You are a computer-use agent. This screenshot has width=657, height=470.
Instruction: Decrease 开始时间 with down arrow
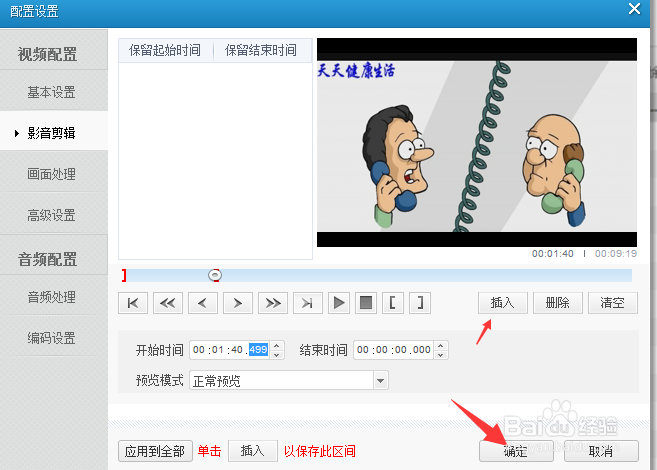(x=277, y=355)
